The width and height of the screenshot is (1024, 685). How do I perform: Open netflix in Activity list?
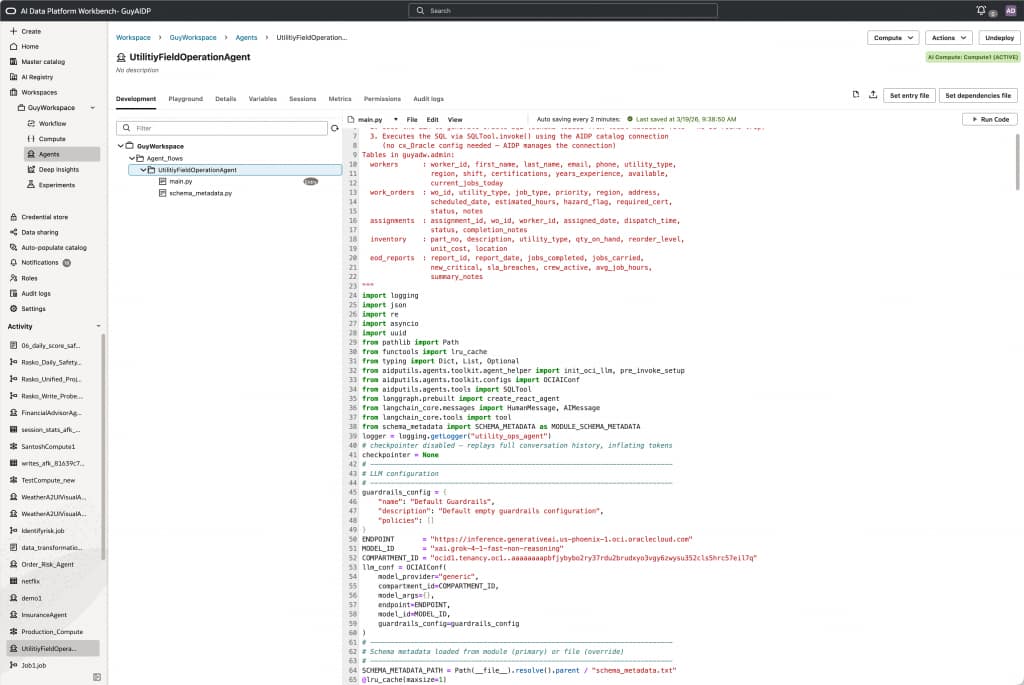pos(25,581)
